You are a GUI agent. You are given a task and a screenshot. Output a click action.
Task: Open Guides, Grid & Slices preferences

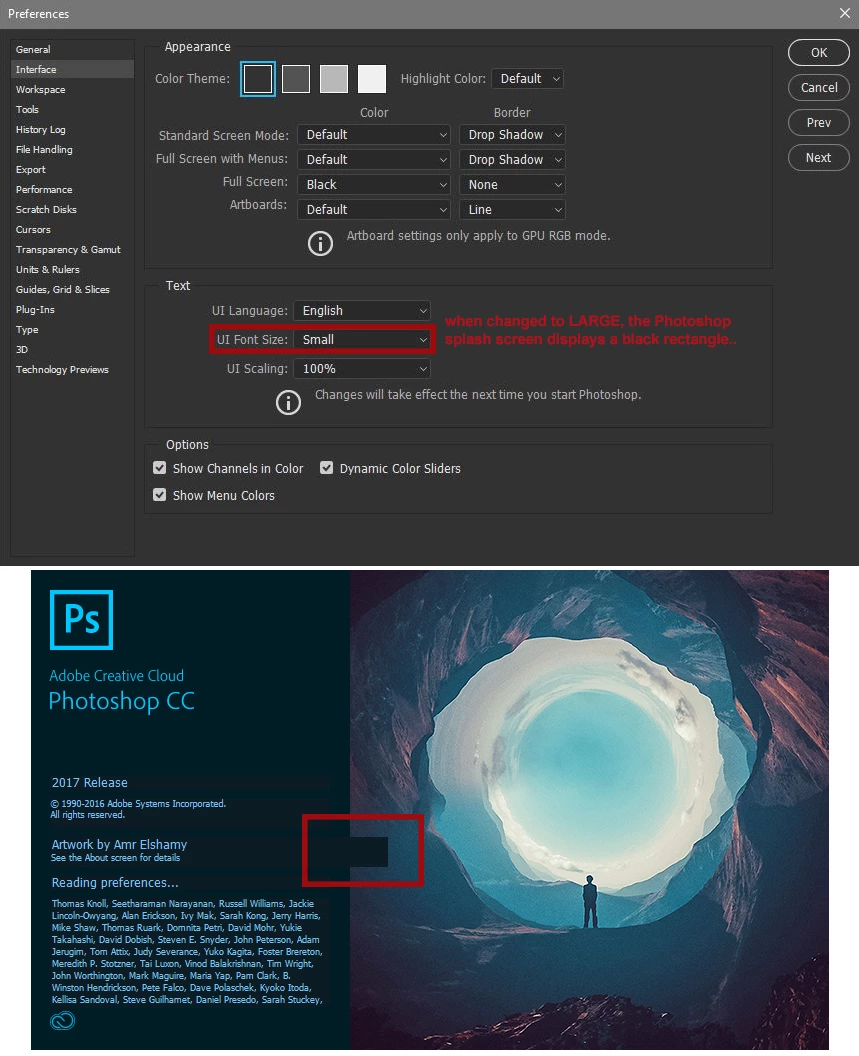click(x=72, y=290)
